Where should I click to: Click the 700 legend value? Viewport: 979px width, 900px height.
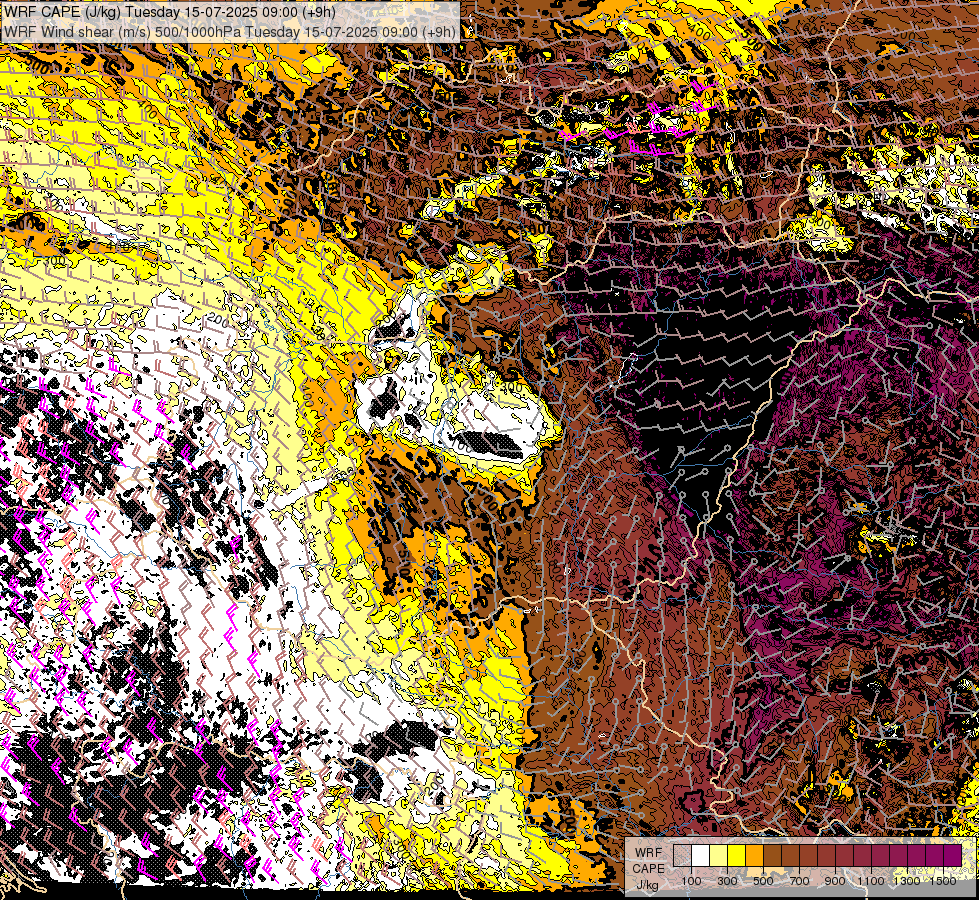(799, 881)
